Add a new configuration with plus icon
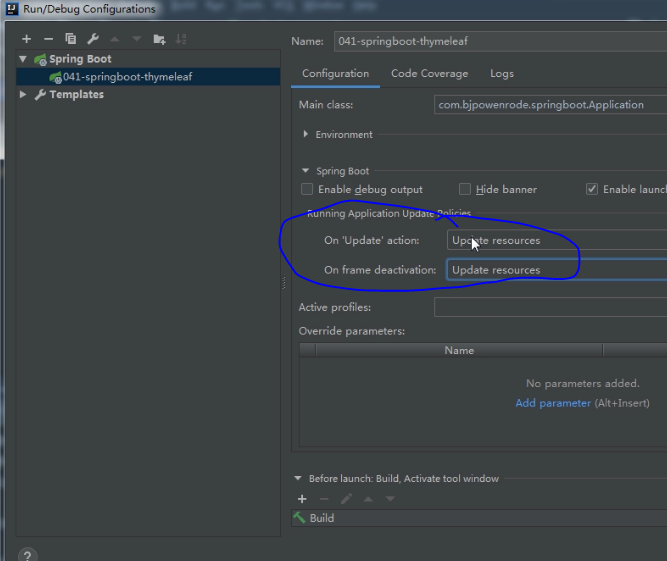The image size is (667, 561). 26,39
